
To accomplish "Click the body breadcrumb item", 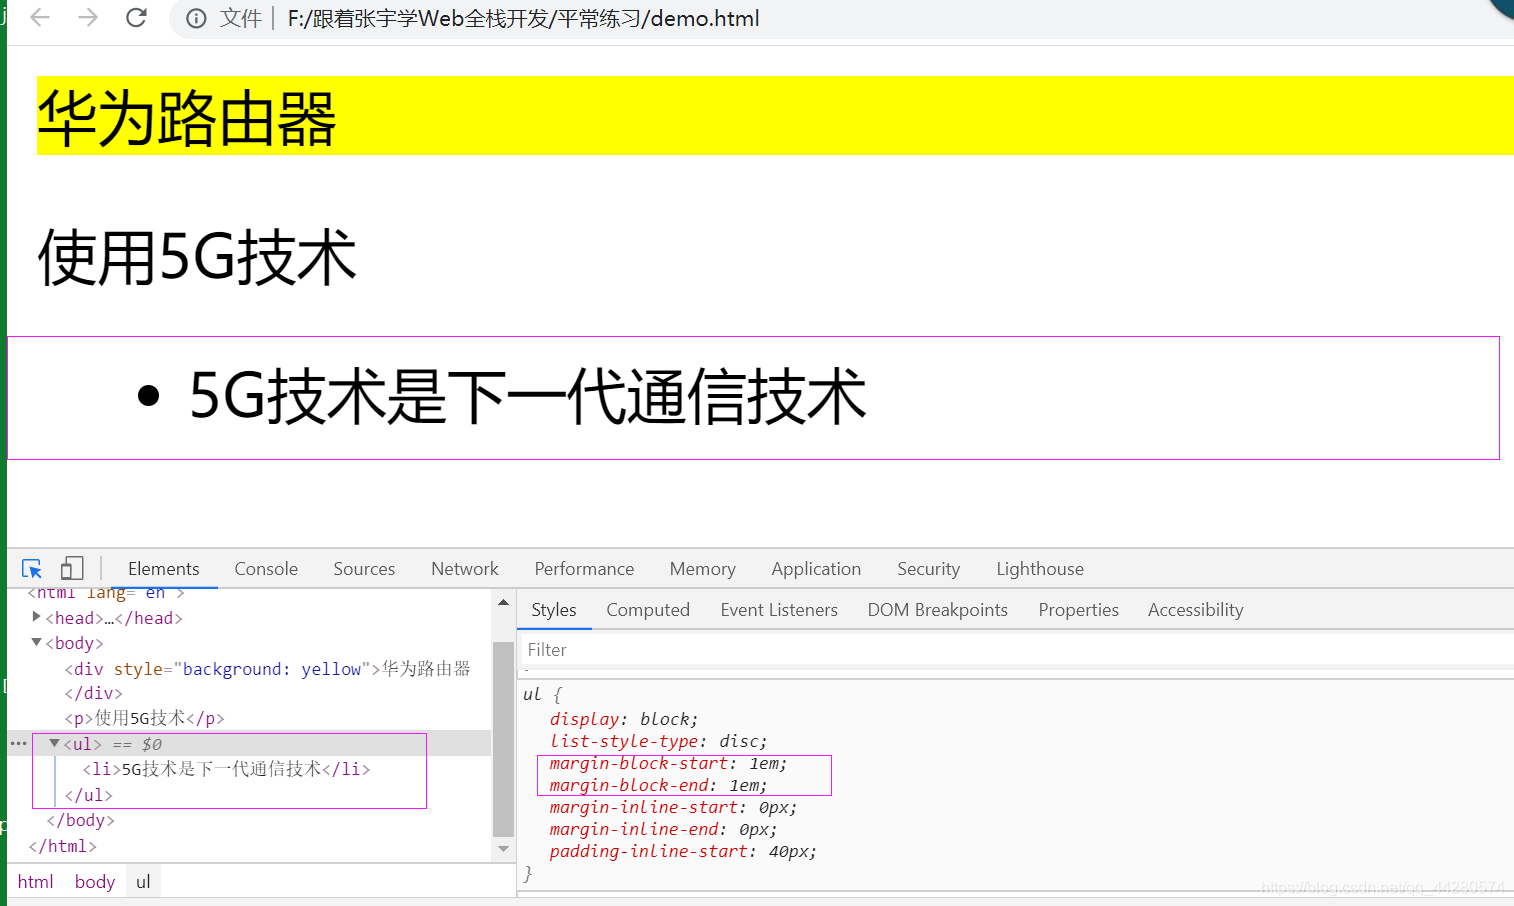I will coord(95,881).
